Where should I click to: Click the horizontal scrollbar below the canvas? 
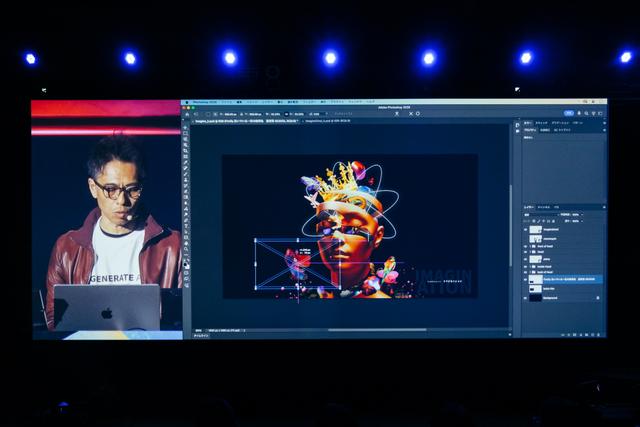[377, 330]
